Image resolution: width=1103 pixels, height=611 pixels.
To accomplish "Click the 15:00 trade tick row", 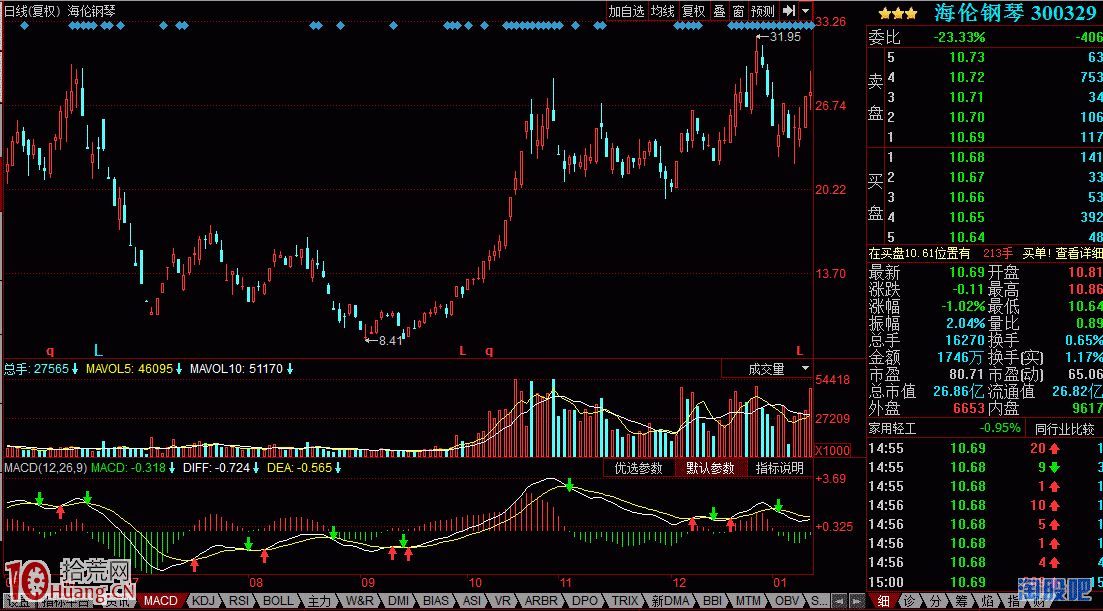I will (x=985, y=582).
